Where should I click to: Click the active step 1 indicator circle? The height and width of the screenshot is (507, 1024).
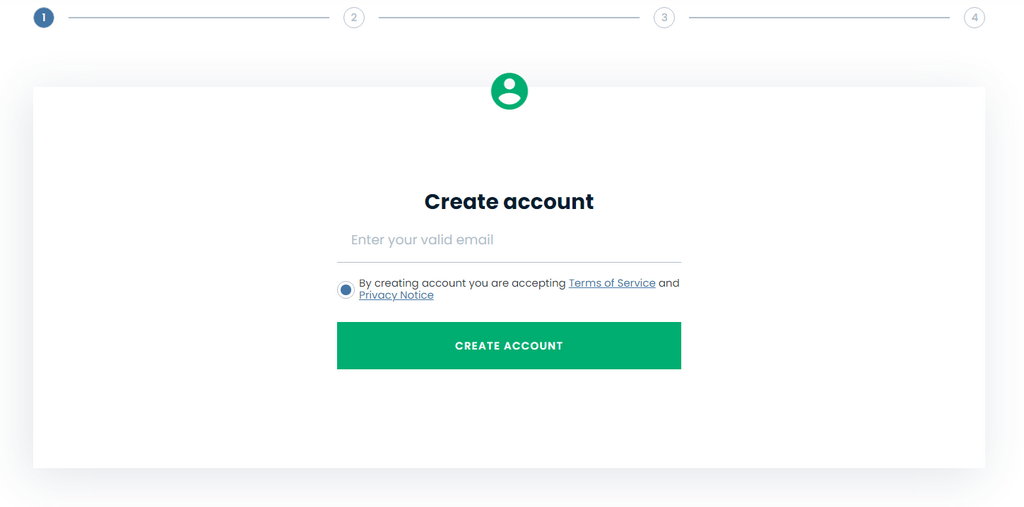pyautogui.click(x=44, y=18)
